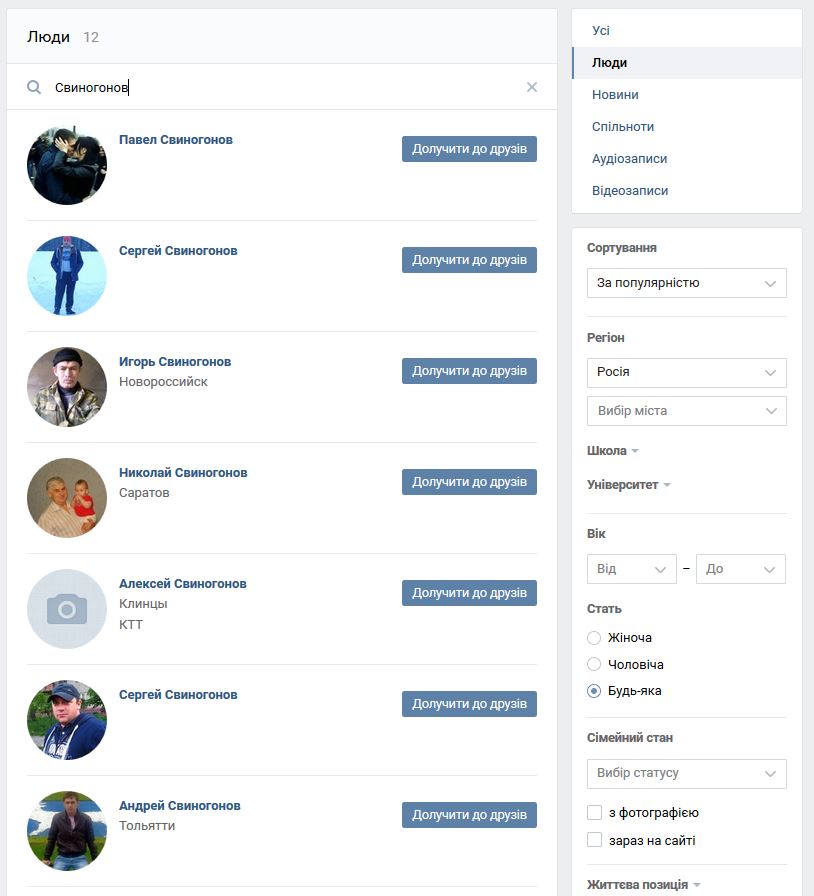Open the 'Вибір статусу' dropdown
814x896 pixels.
[687, 773]
